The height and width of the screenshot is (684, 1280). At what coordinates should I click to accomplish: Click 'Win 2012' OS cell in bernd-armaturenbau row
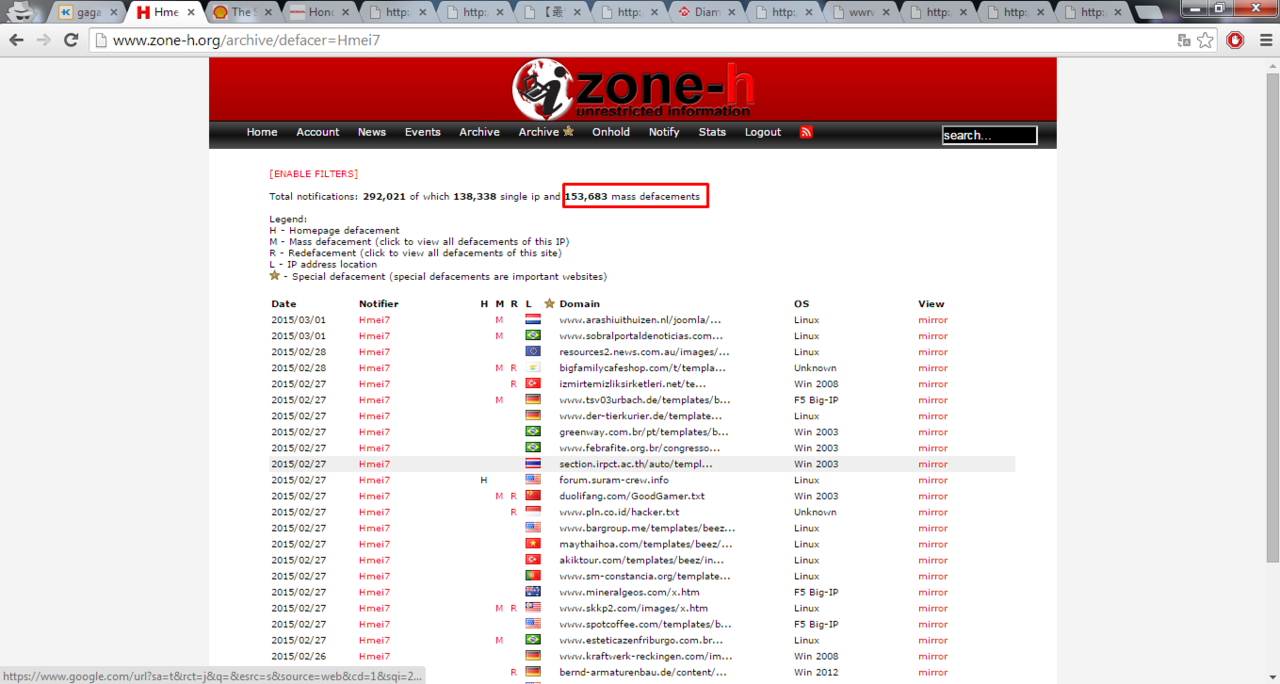point(816,672)
